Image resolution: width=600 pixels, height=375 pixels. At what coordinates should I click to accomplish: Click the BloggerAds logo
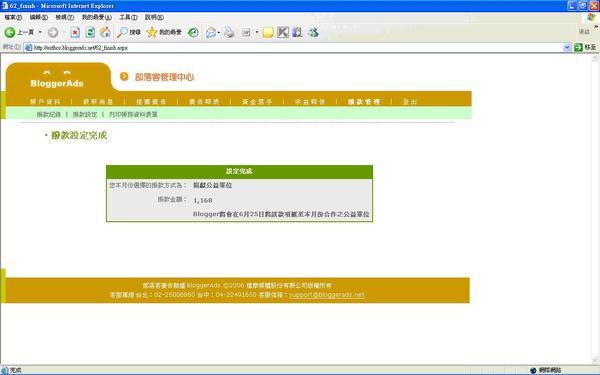coord(57,80)
